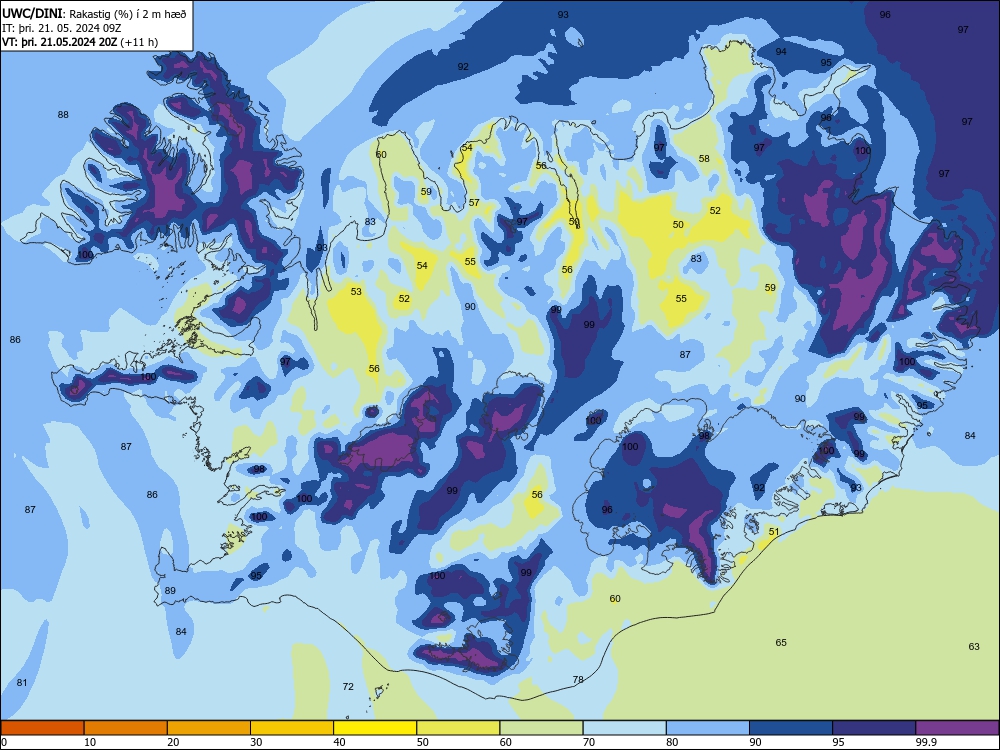This screenshot has width=1000, height=750.
Task: Click the 58 humidity value
Action: click(x=704, y=158)
